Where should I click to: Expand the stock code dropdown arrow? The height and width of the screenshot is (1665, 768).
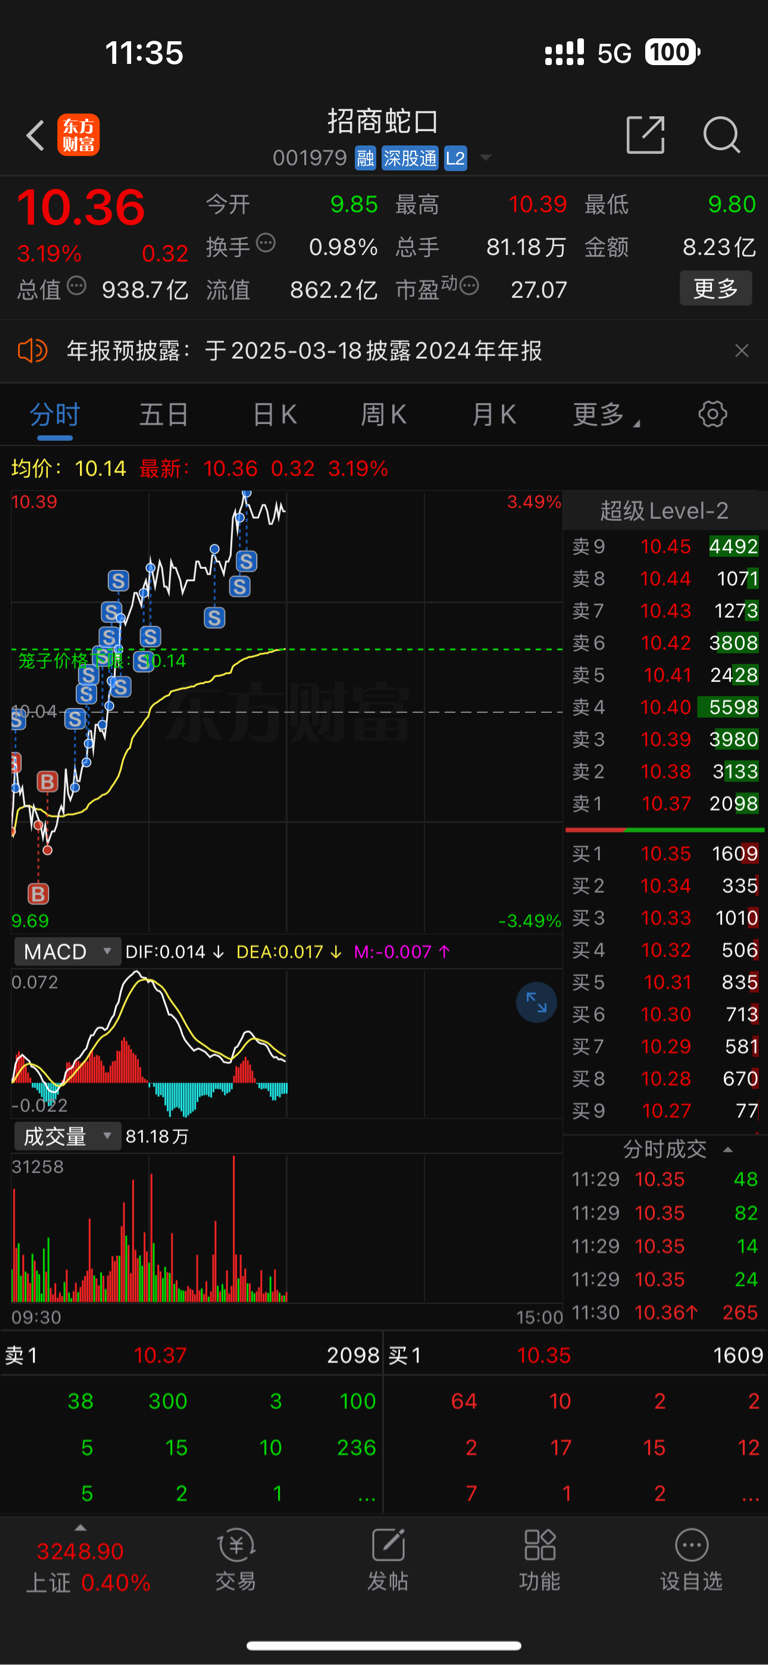pyautogui.click(x=486, y=158)
